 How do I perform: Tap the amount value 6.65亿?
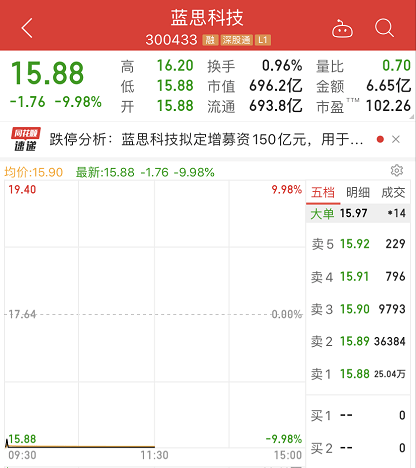[x=388, y=86]
